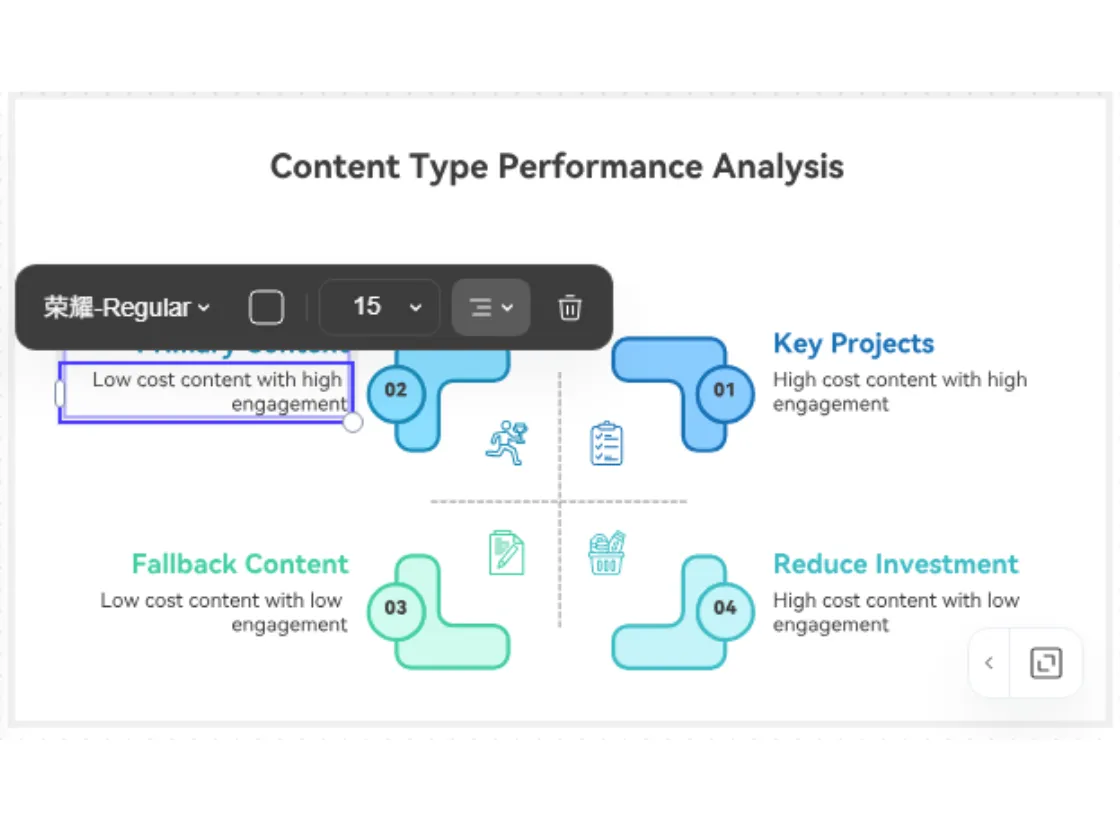Click the left chevron collapse arrow
Screen dimensions: 1120x840
989,663
